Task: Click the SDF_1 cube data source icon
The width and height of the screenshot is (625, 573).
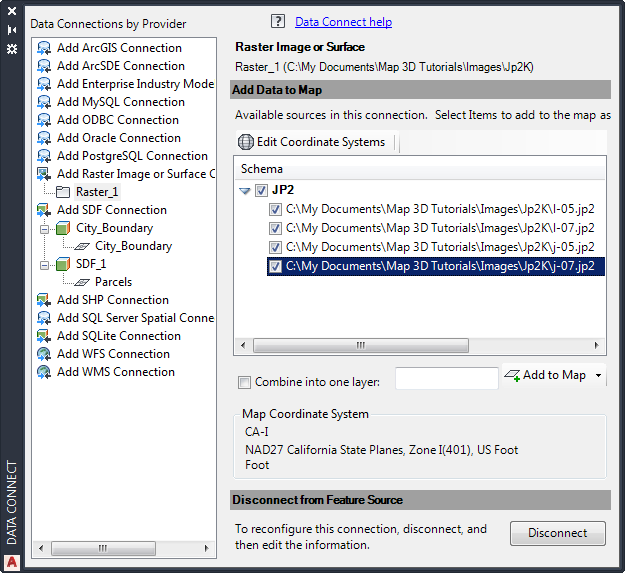Action: pos(63,264)
